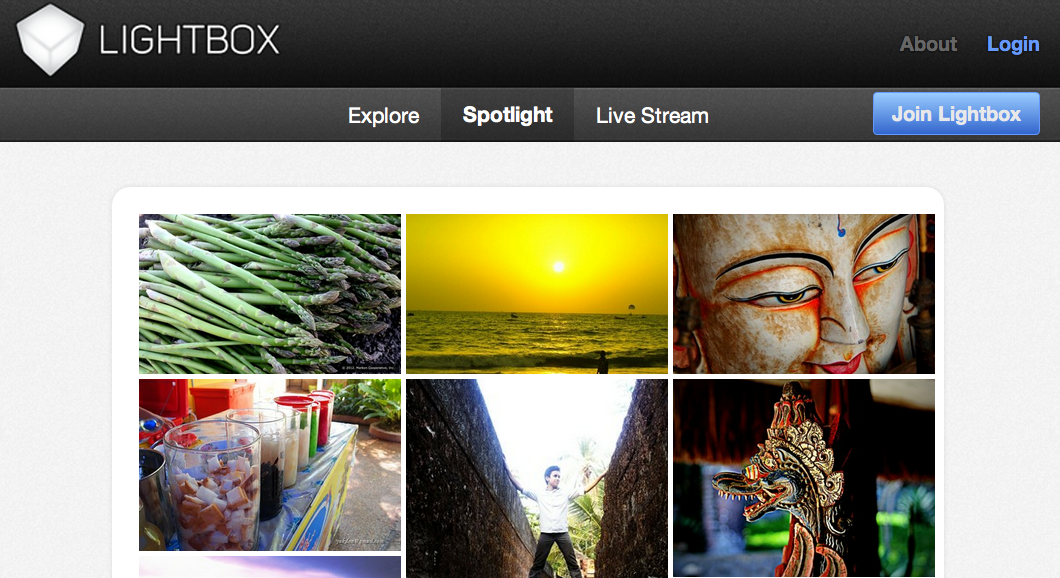Open the man between rock walls photo
1060x578 pixels.
pyautogui.click(x=537, y=478)
